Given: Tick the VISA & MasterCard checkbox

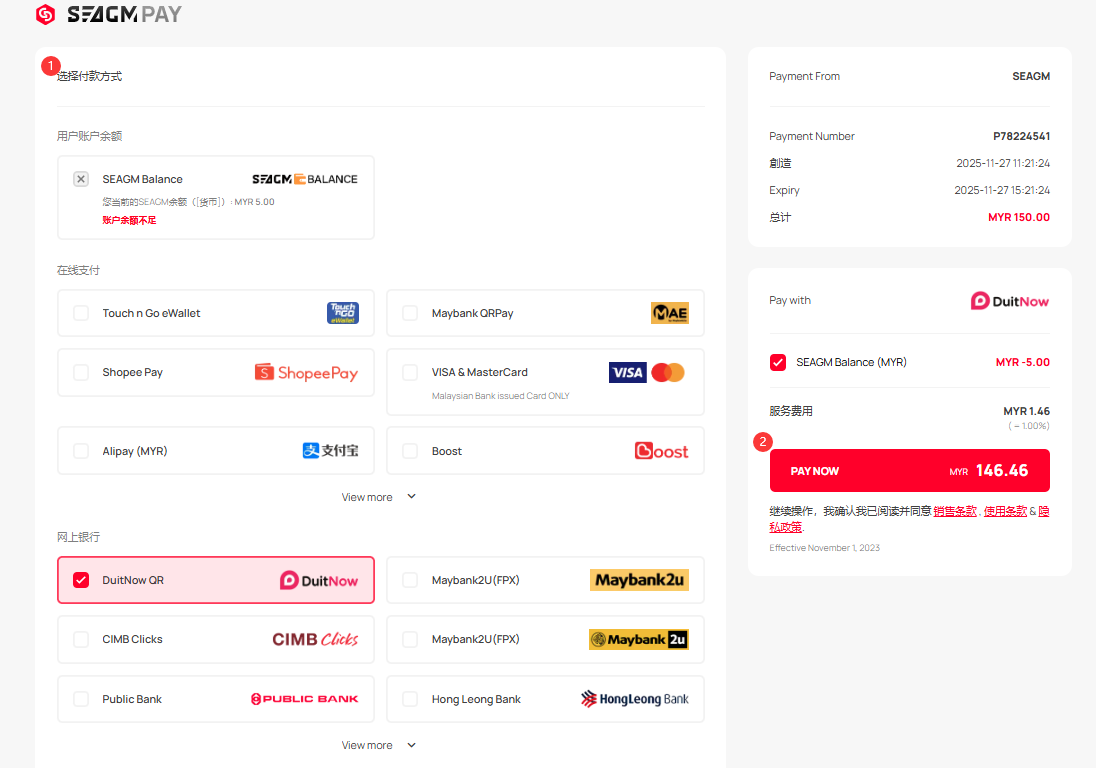Looking at the screenshot, I should tap(410, 373).
